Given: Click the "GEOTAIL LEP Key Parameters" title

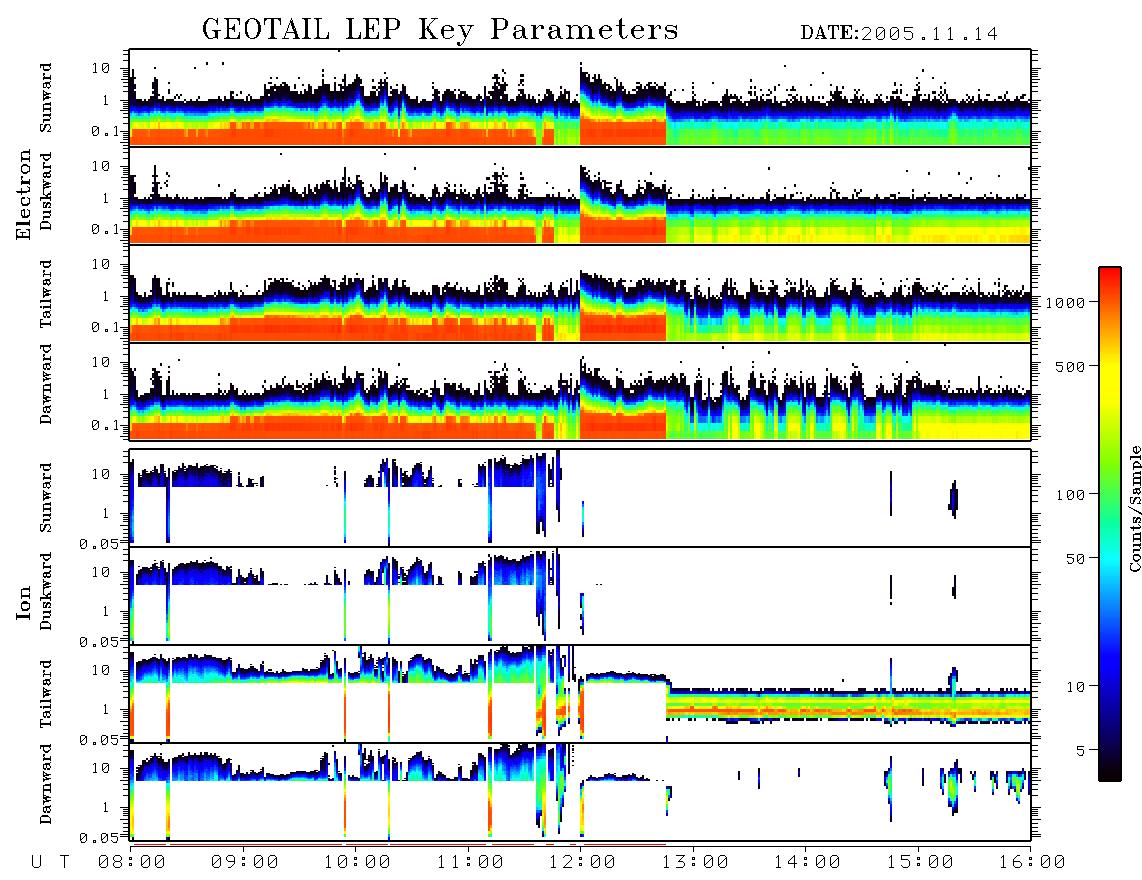Looking at the screenshot, I should (440, 30).
